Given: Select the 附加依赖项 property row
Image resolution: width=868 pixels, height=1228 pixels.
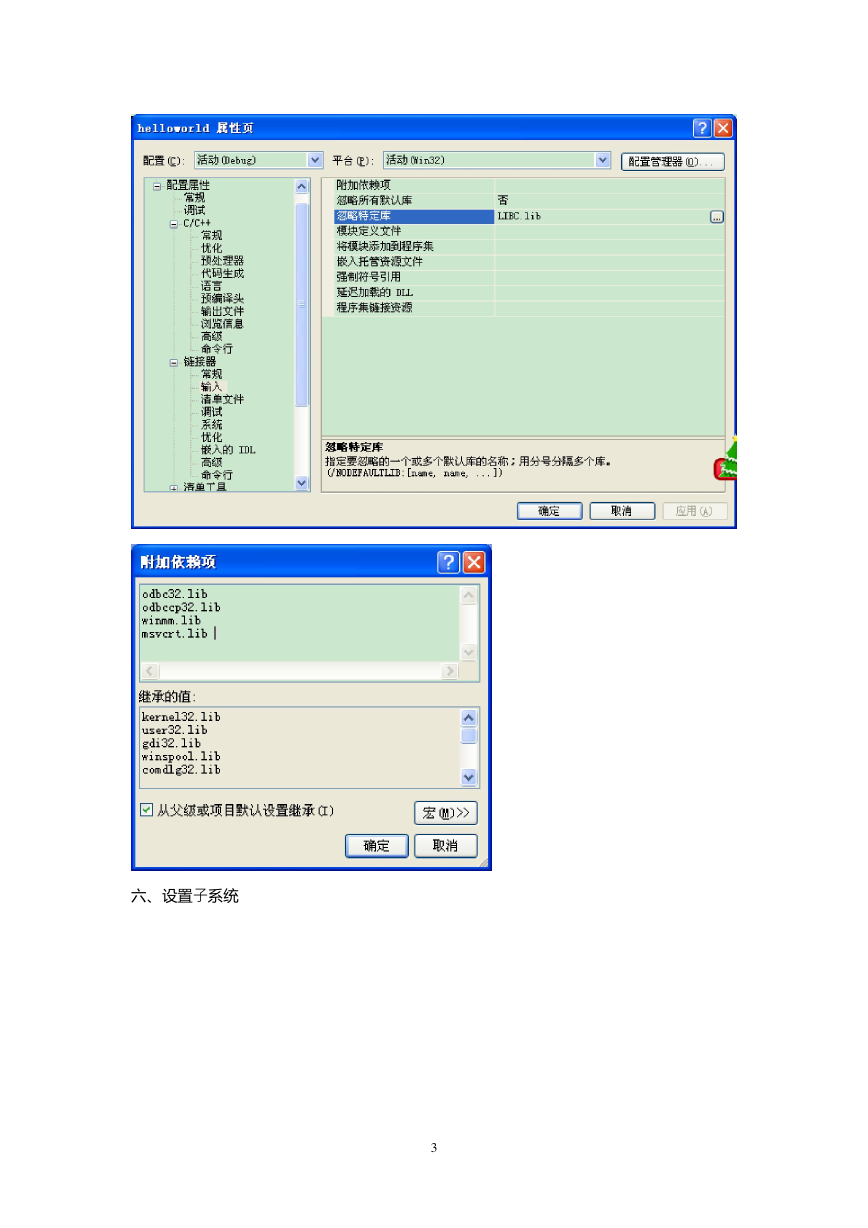Looking at the screenshot, I should coord(529,186).
